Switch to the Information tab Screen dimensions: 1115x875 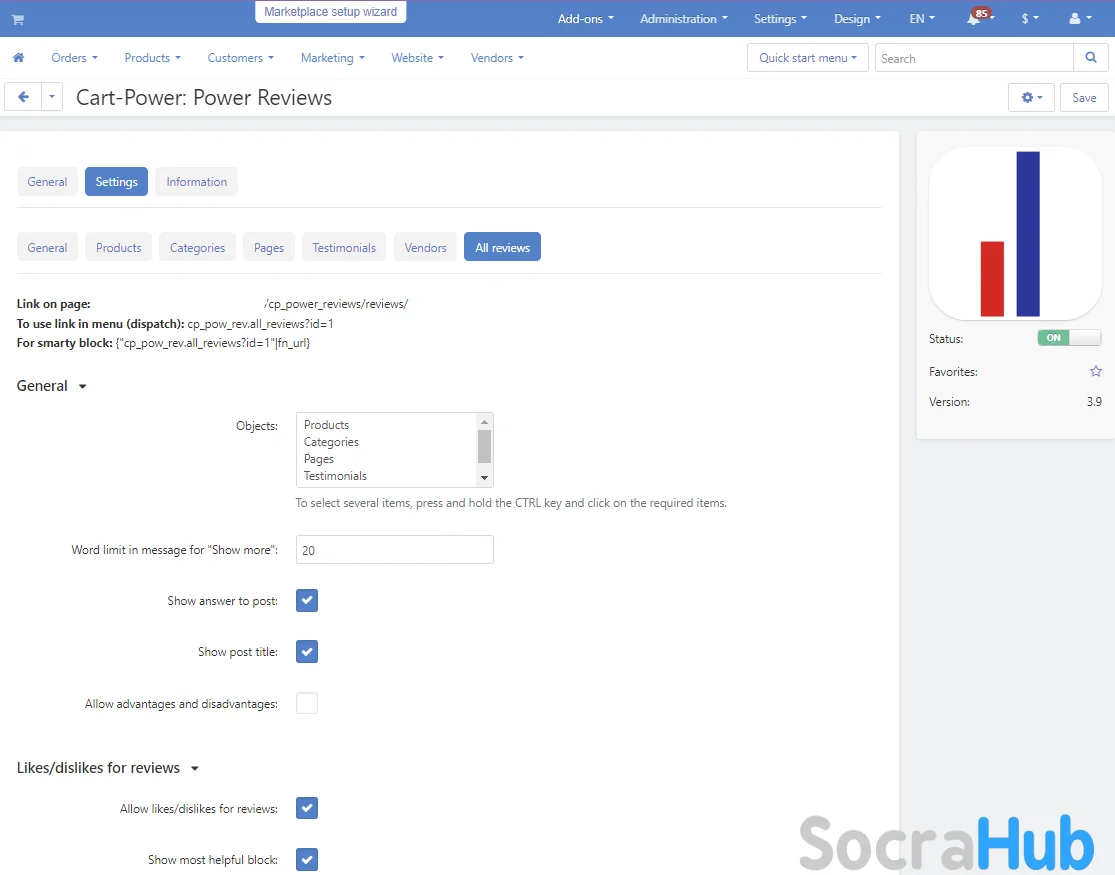click(196, 181)
